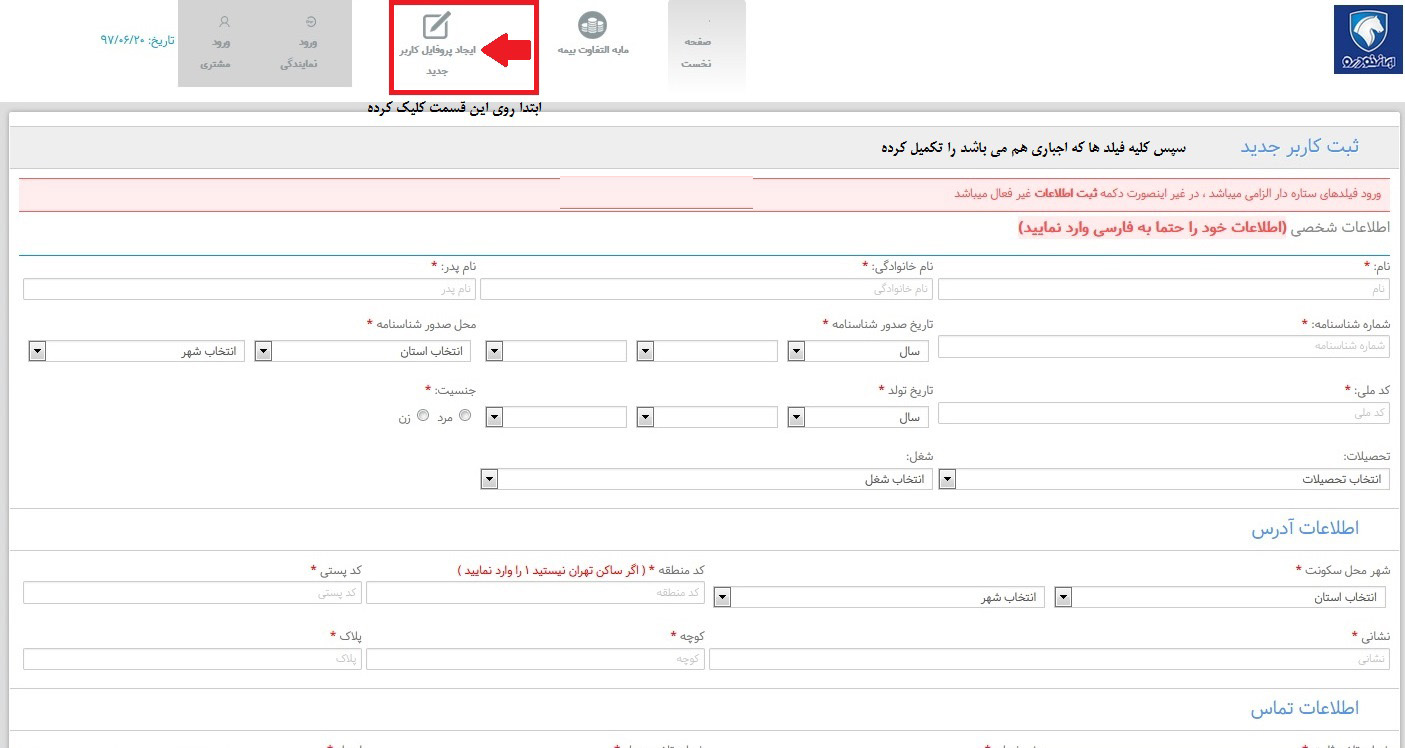1405x748 pixels.
Task: Open the سال dropdown under تاریخ صدور شناسنامه
Action: pyautogui.click(x=859, y=351)
